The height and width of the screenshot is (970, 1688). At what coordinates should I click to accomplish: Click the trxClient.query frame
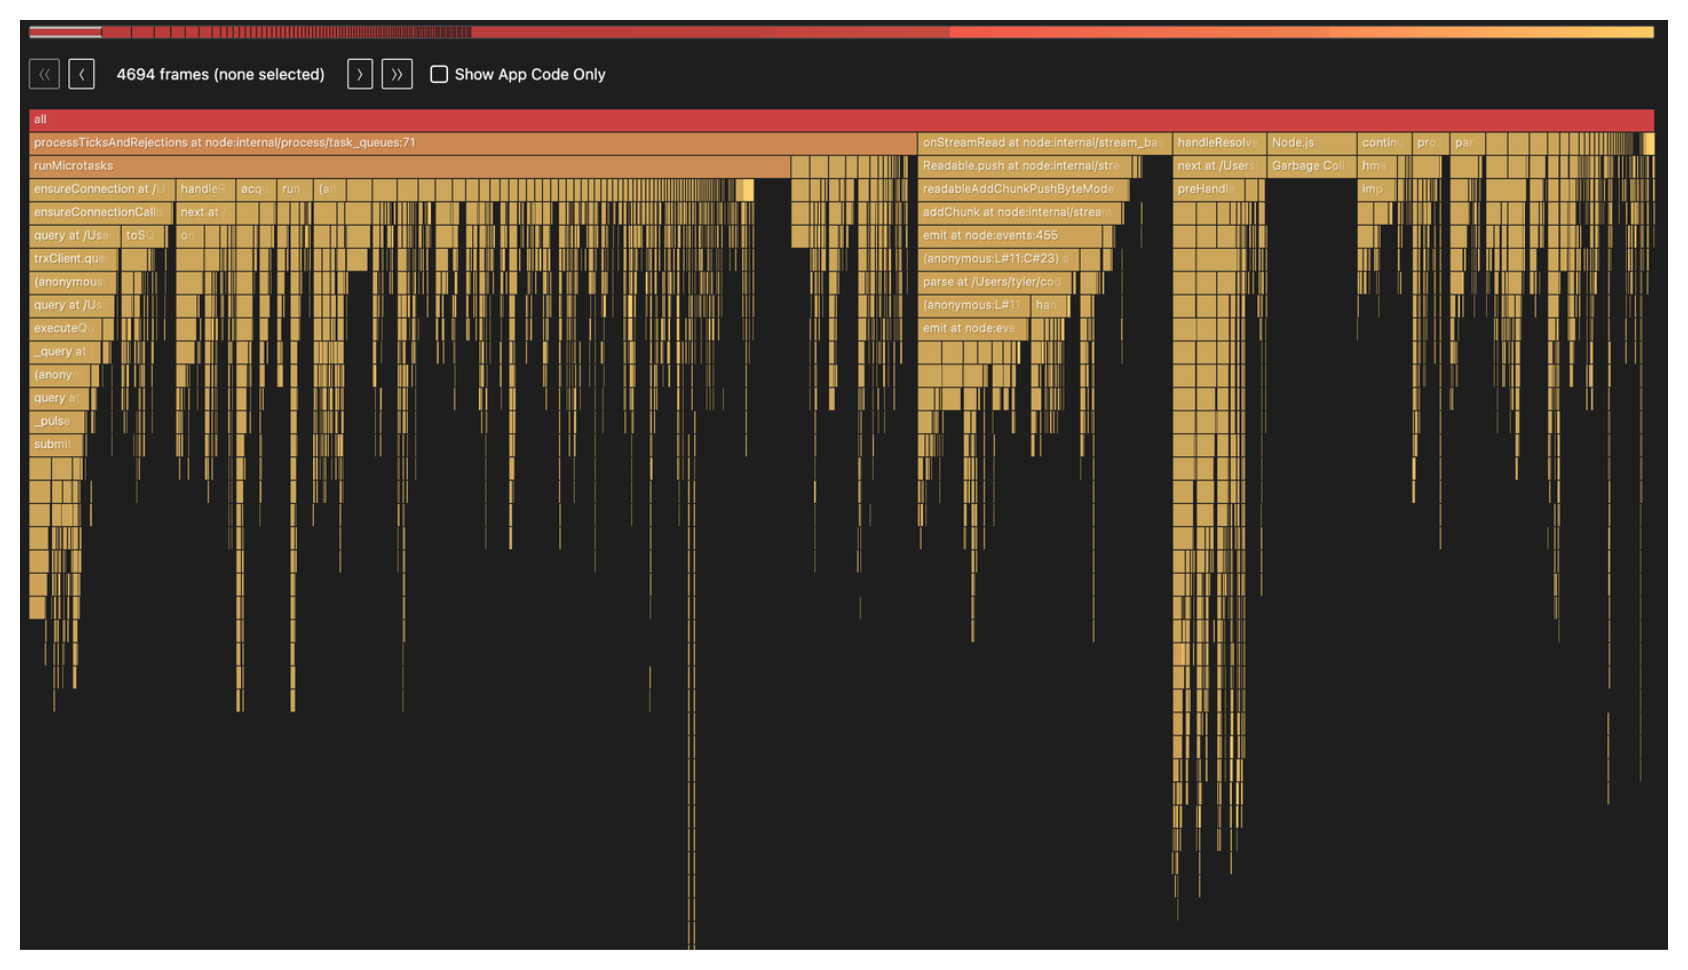(72, 259)
